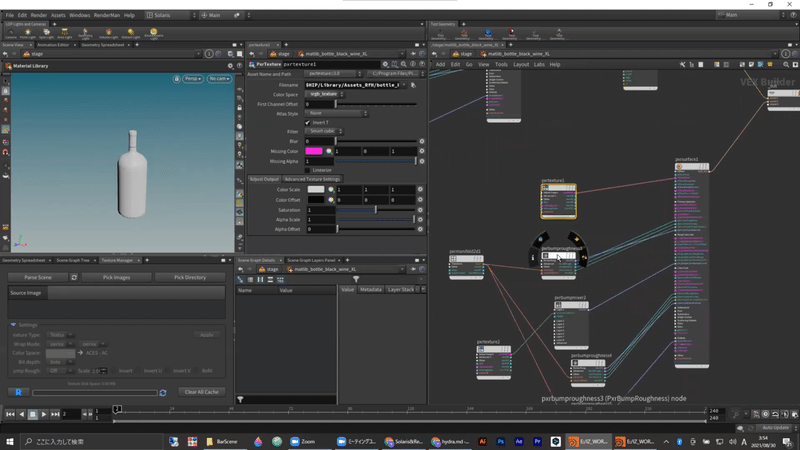
Task: Click the Clear All Cache button
Action: click(203, 392)
